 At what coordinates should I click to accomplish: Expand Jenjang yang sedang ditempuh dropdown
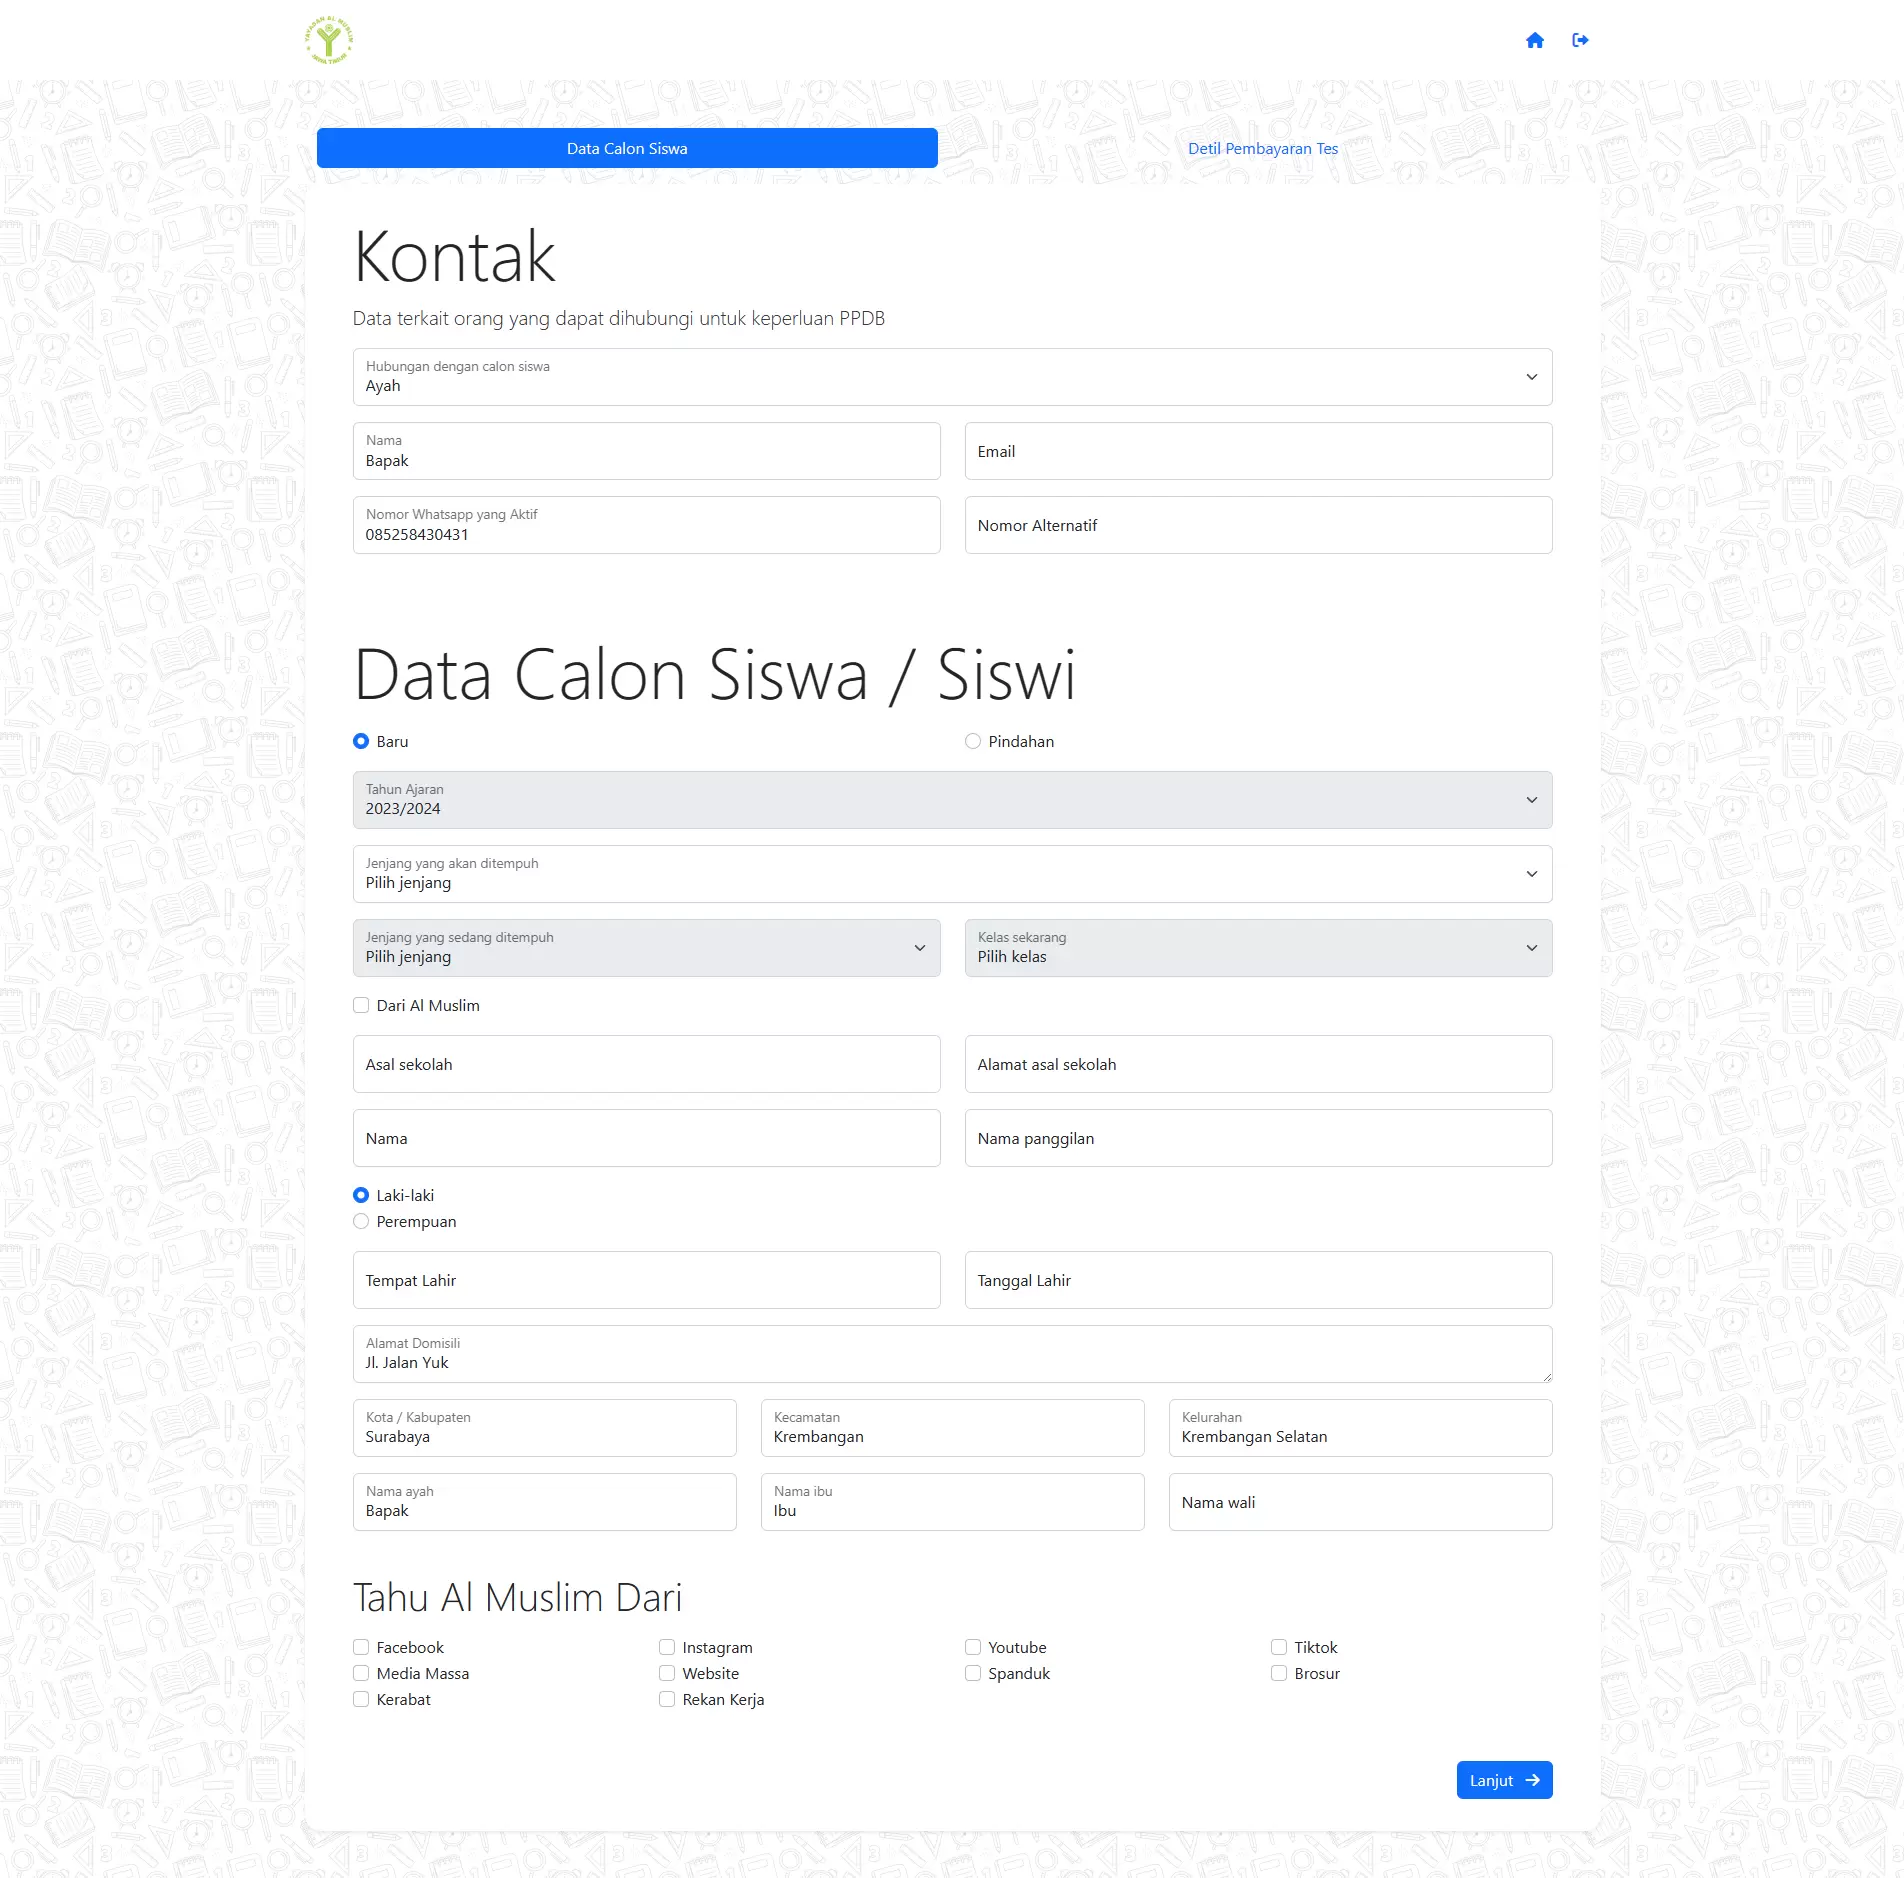click(646, 948)
